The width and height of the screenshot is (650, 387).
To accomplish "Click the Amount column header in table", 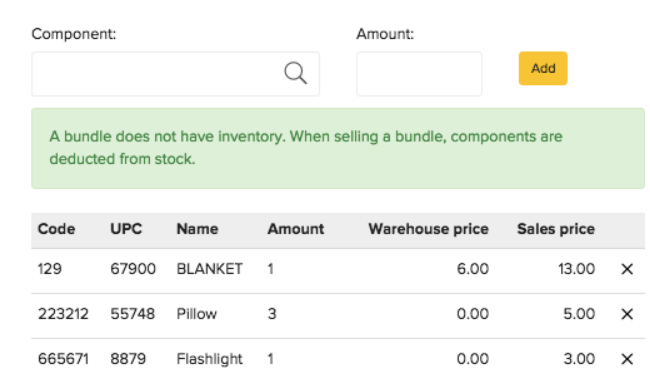I will (x=296, y=229).
